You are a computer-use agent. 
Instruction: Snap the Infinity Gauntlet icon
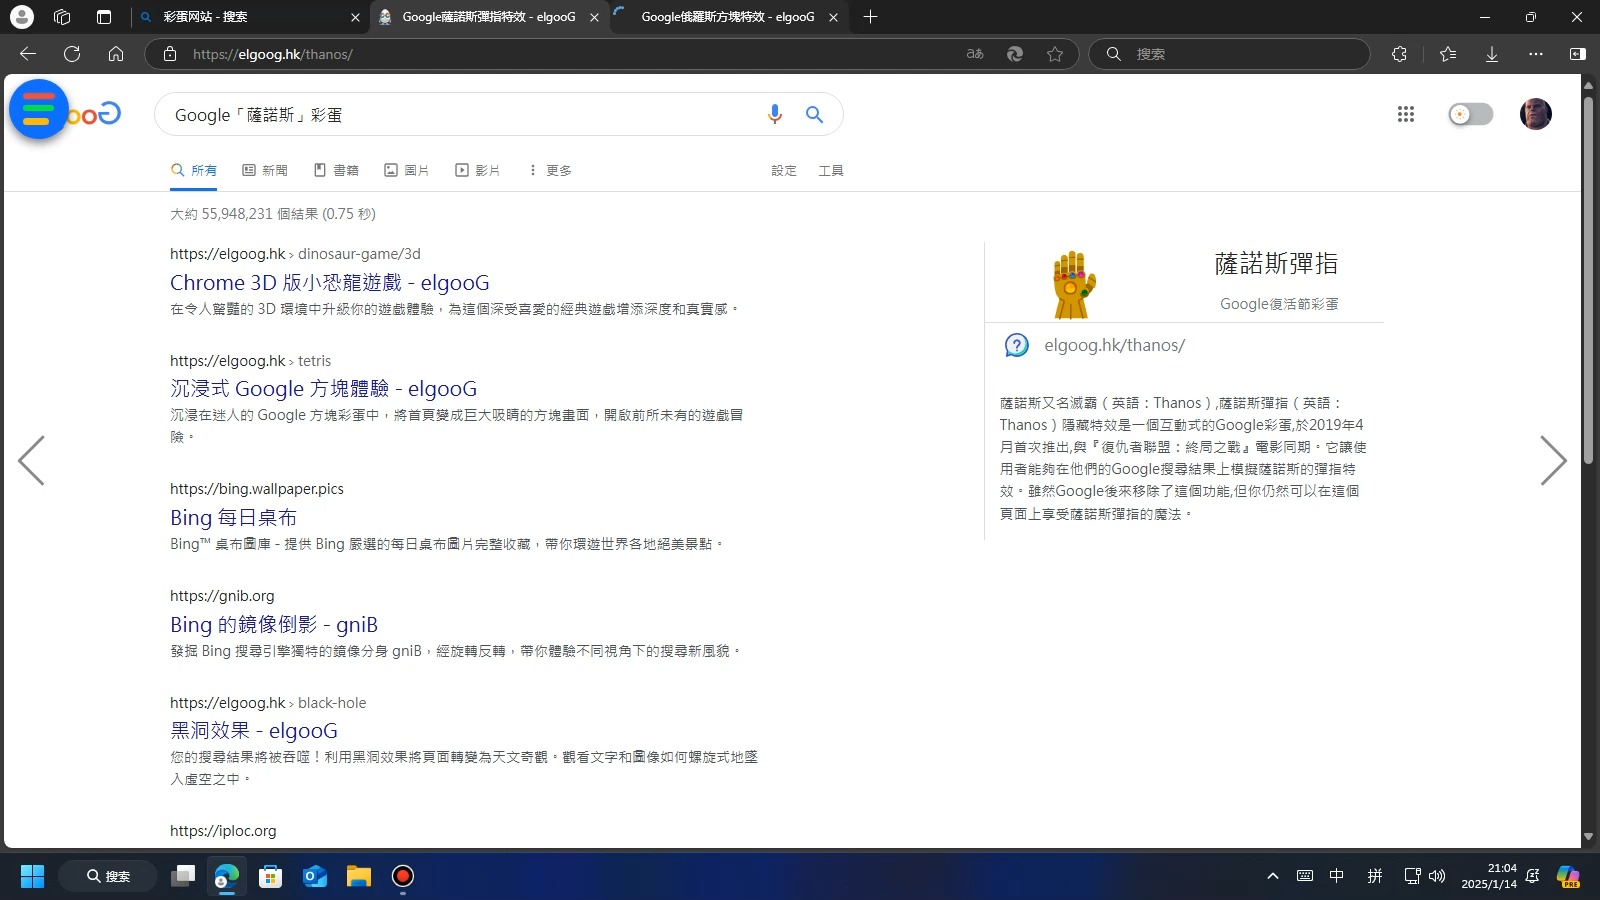point(1073,285)
